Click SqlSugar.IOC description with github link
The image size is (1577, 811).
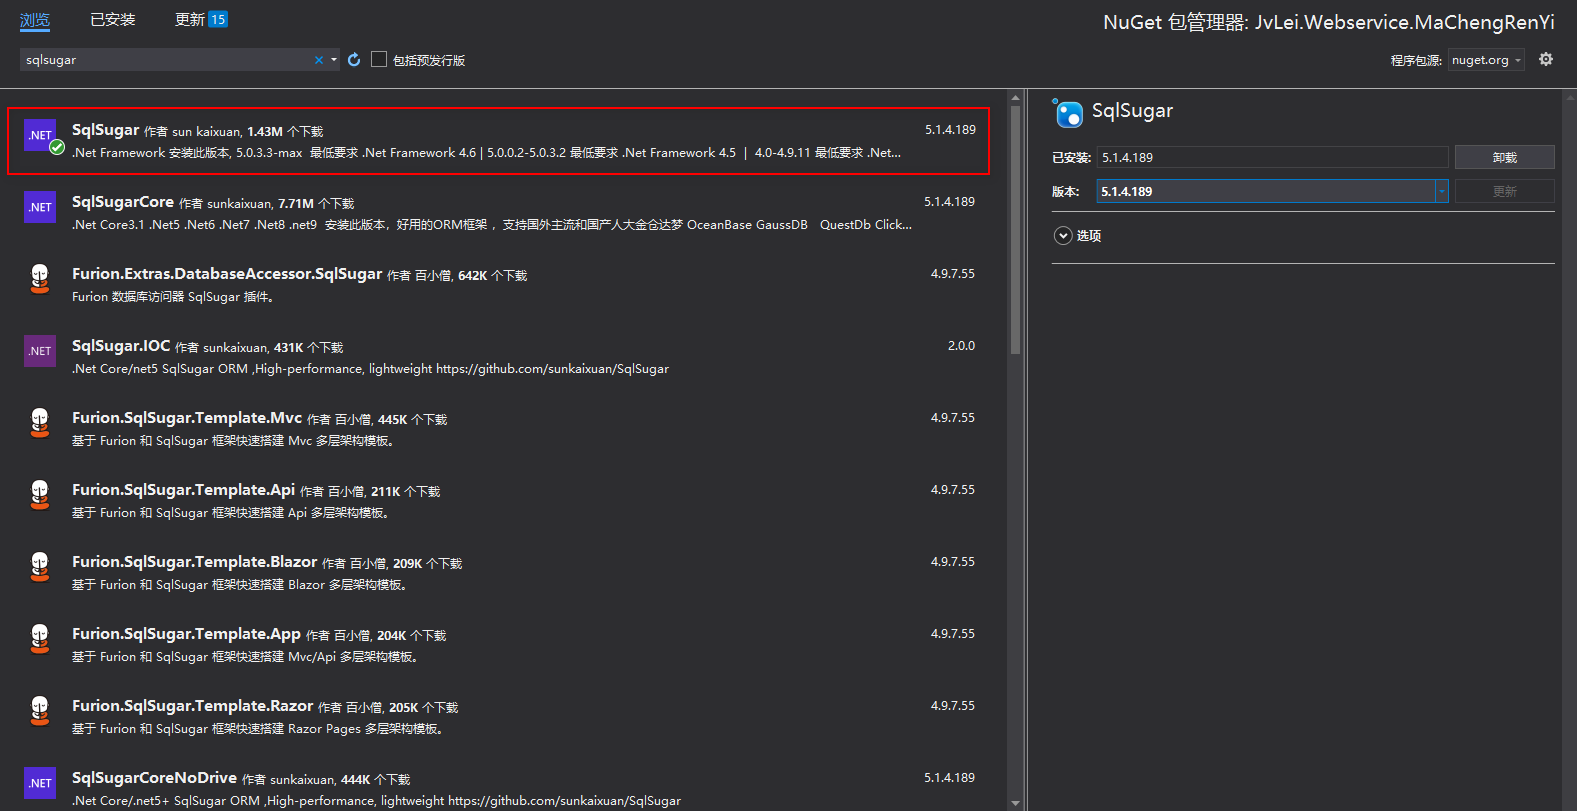(x=371, y=369)
